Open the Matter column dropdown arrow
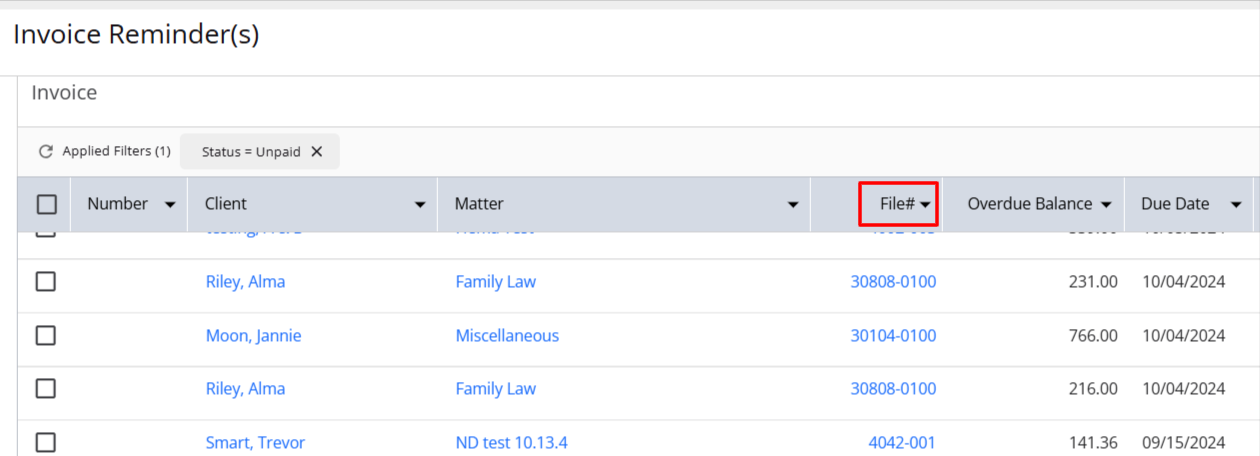Image resolution: width=1260 pixels, height=456 pixels. (793, 204)
